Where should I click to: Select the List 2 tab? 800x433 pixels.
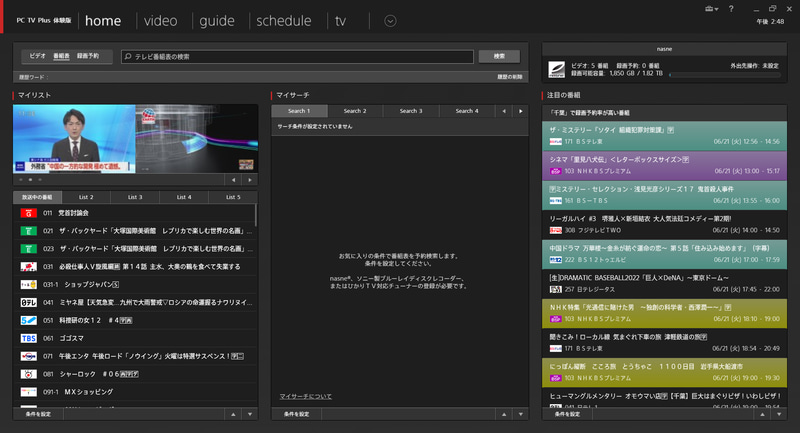(86, 197)
